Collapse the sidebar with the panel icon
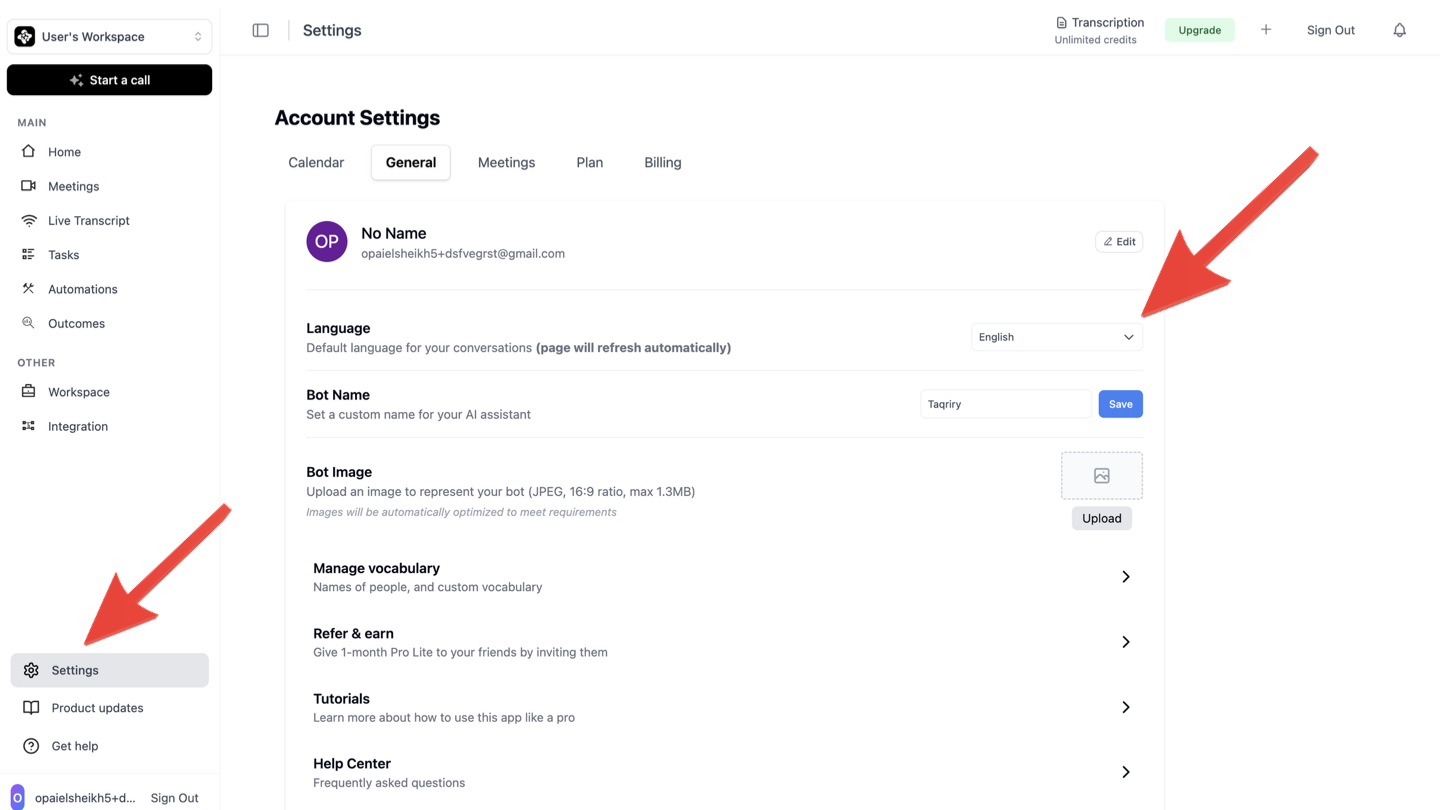The image size is (1440, 810). pyautogui.click(x=260, y=30)
